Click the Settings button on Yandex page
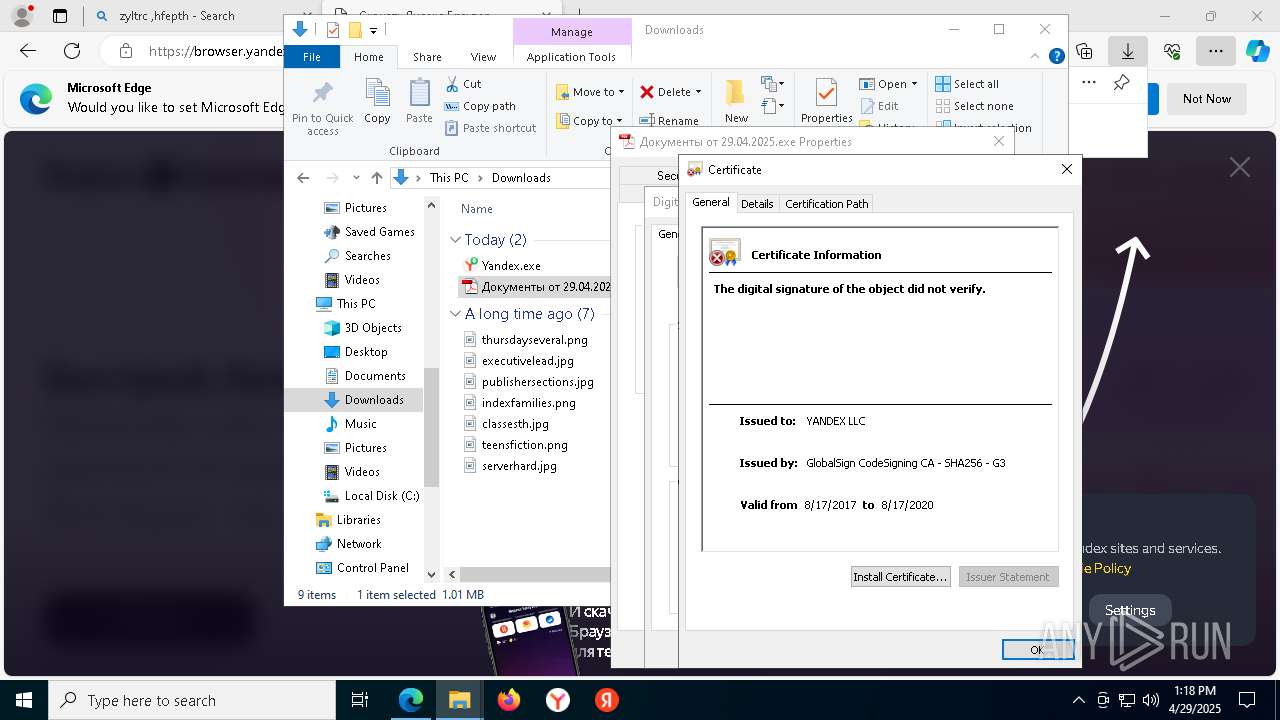Screen dimensions: 1280x720 coord(1130,610)
